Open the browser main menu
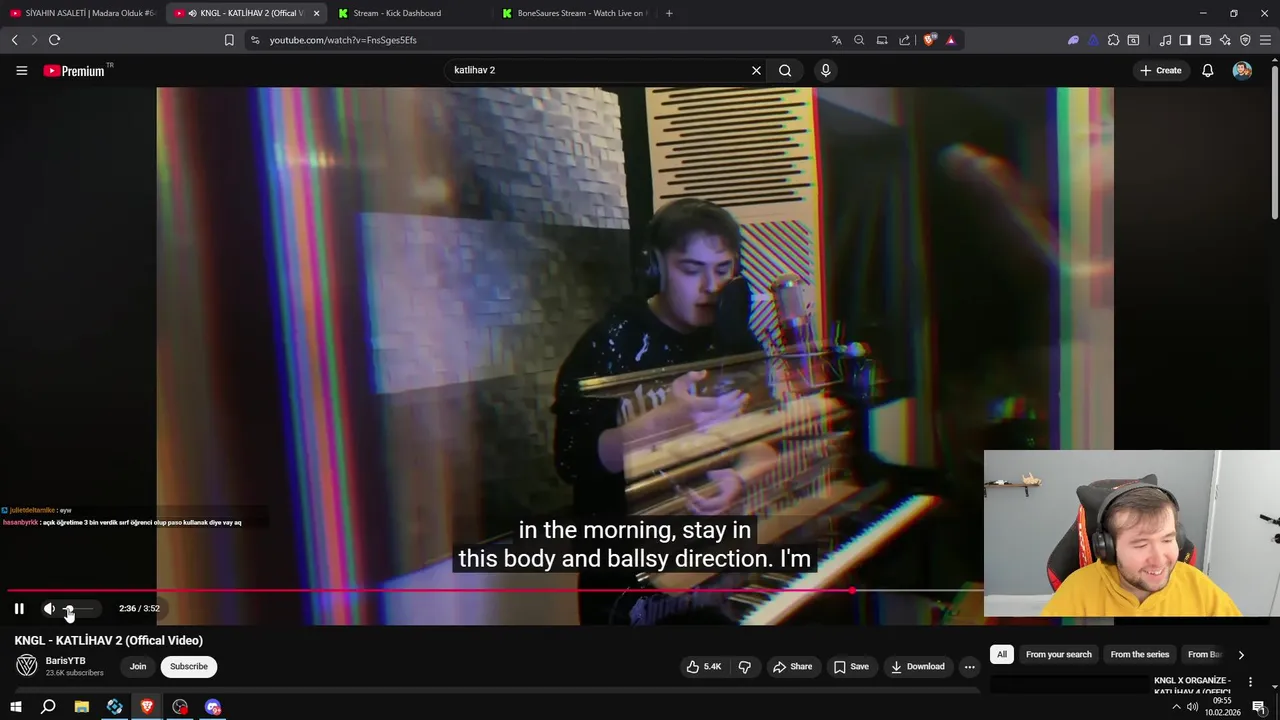The height and width of the screenshot is (720, 1280). (x=1266, y=40)
